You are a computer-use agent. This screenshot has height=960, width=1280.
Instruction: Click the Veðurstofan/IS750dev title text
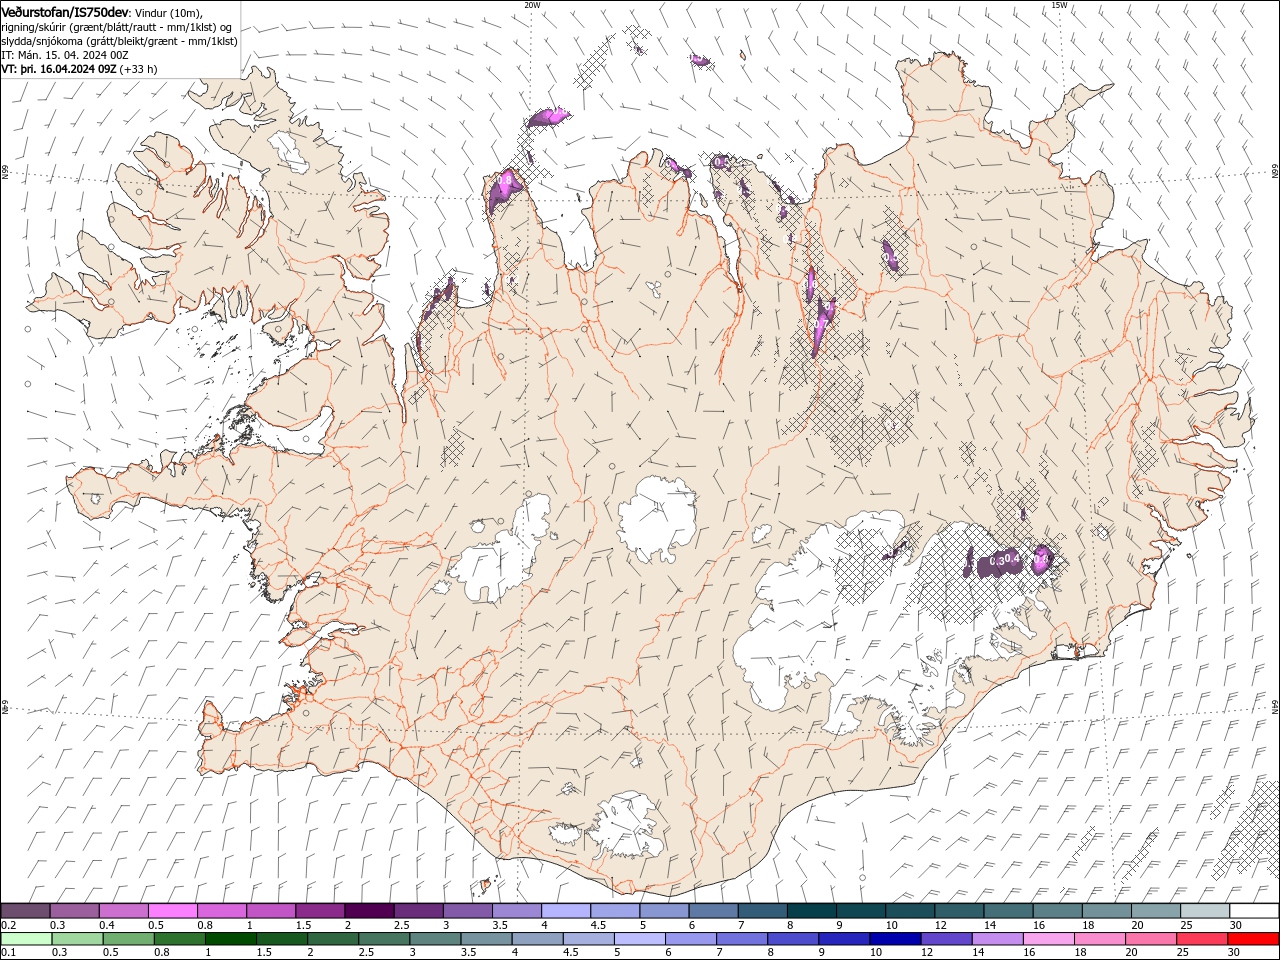click(x=65, y=11)
